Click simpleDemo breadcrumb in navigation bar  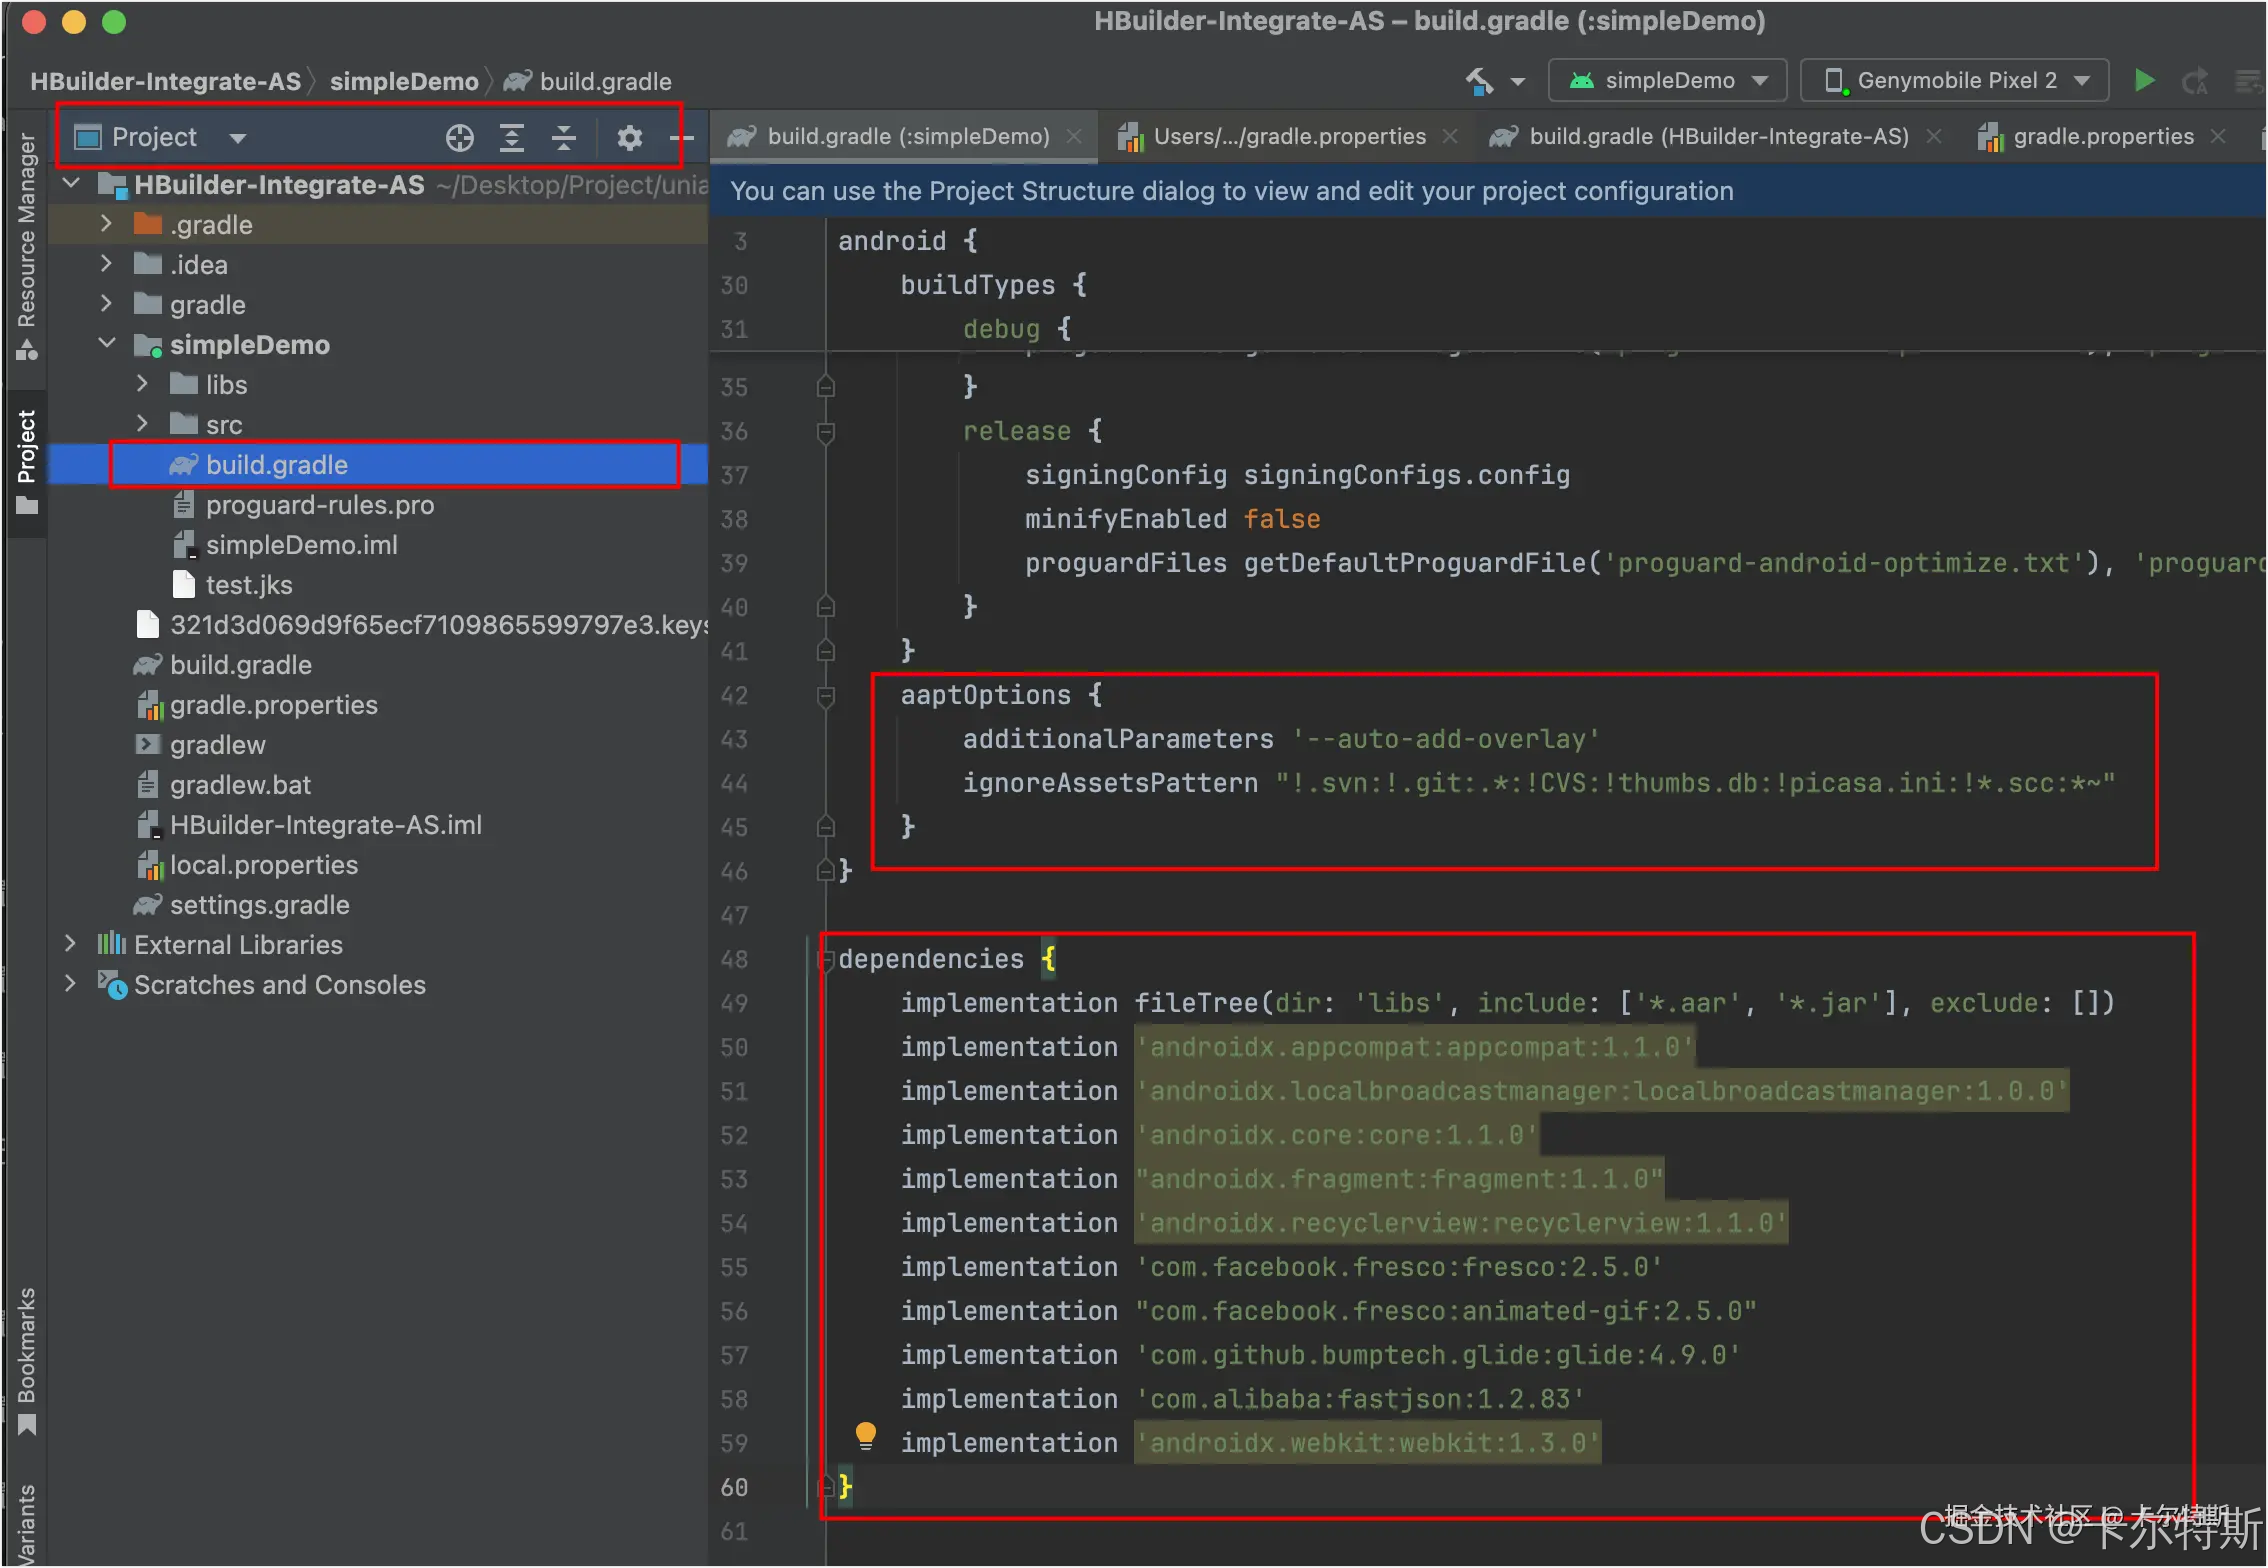click(404, 81)
